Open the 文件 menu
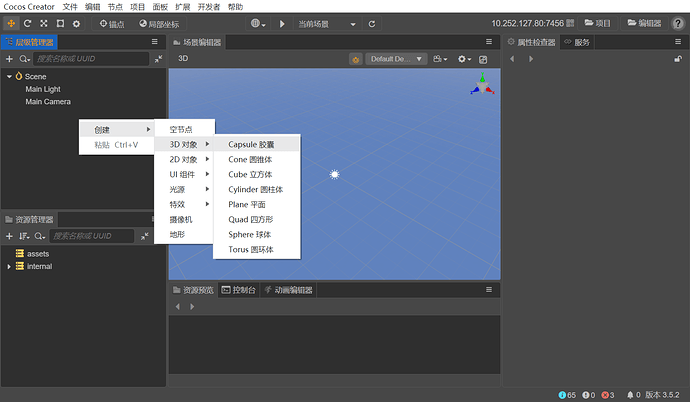 click(x=70, y=7)
